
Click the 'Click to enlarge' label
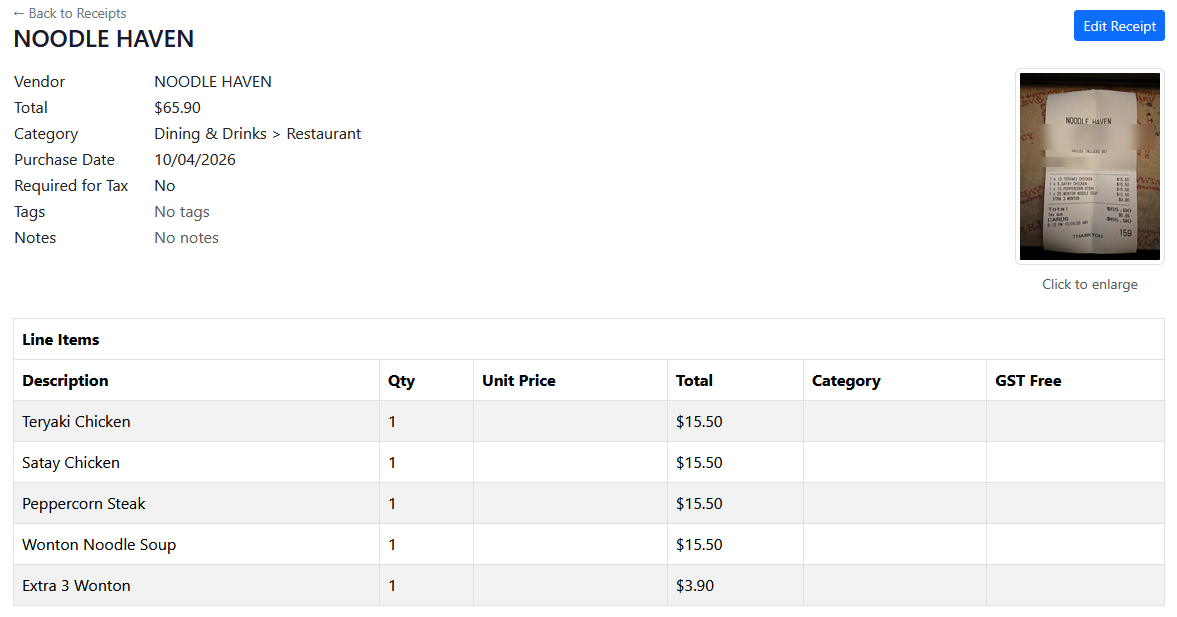(x=1089, y=284)
